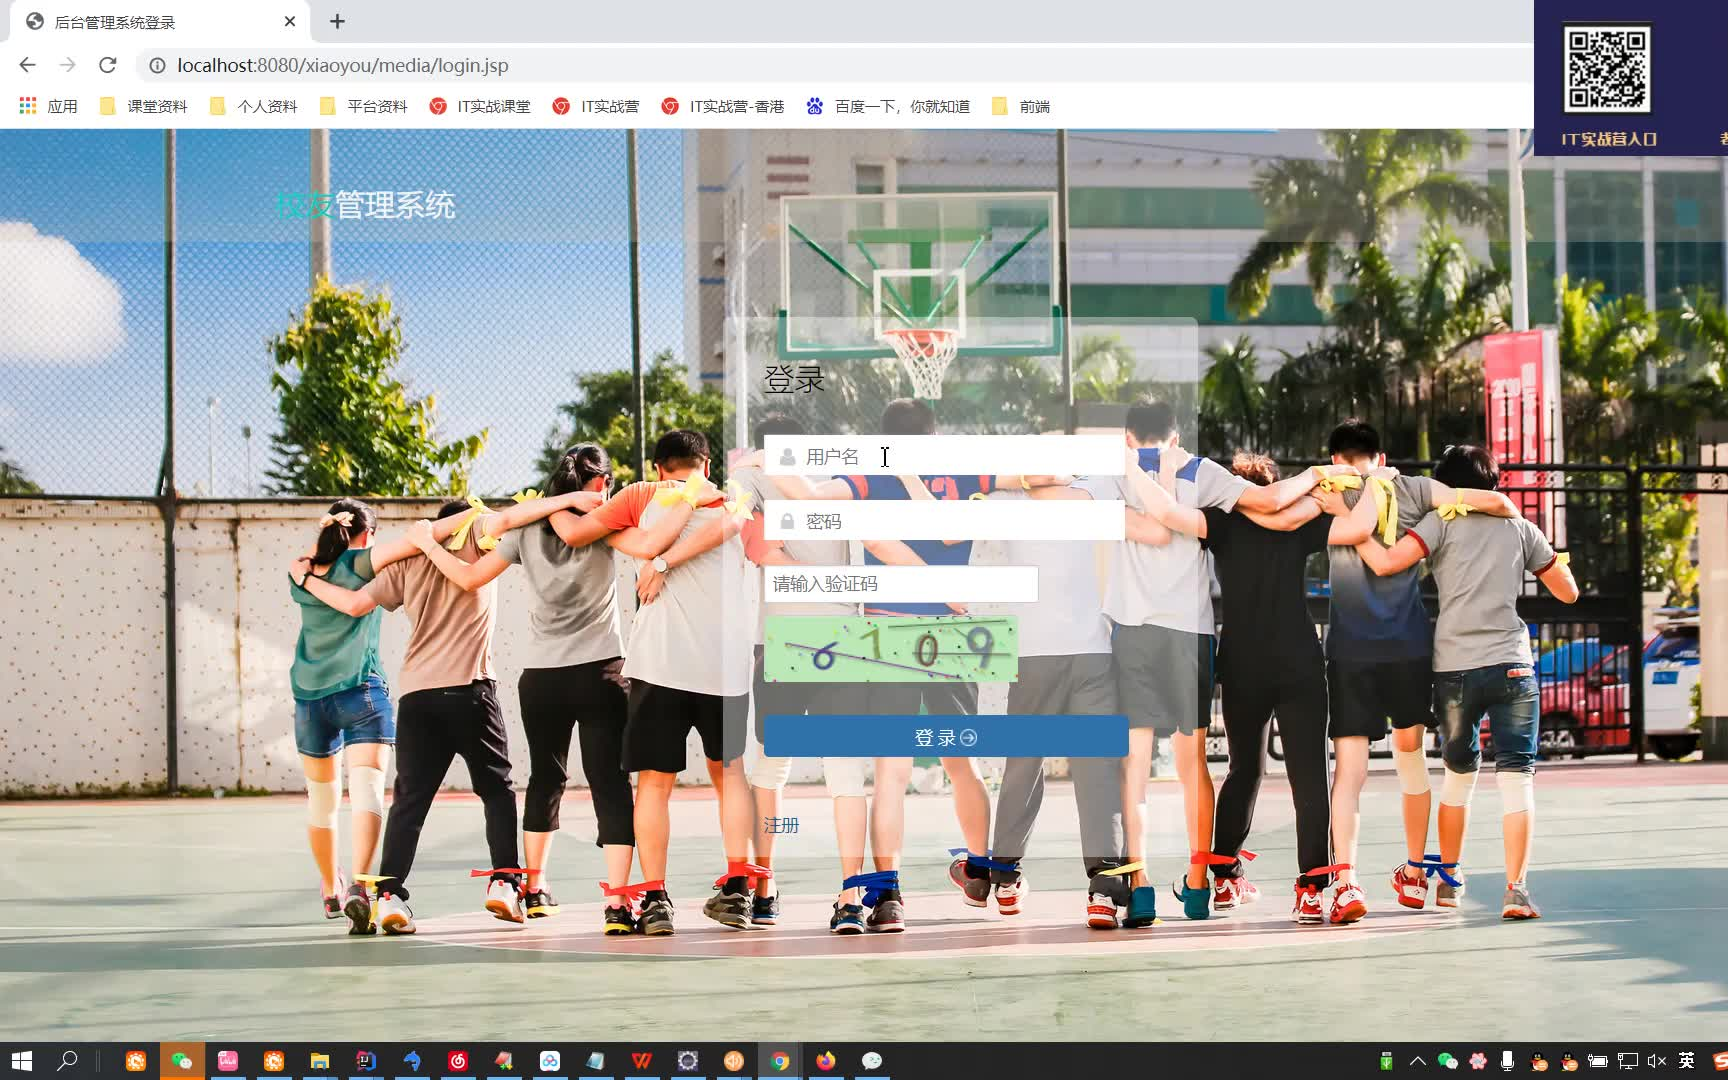Close the 后台管理系统登录 tab
The width and height of the screenshot is (1728, 1080).
tap(290, 21)
